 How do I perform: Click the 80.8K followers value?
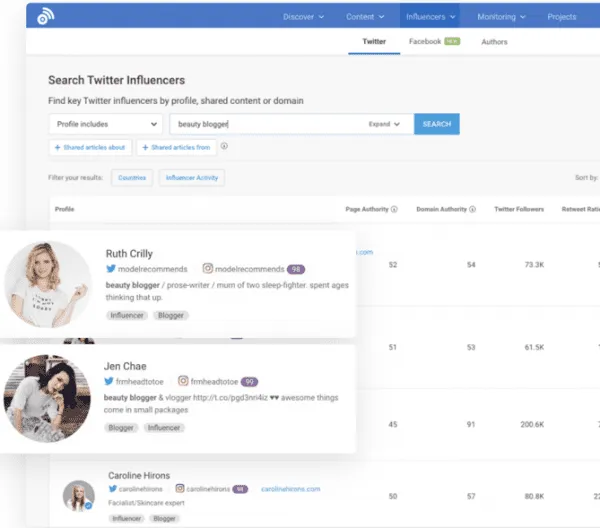click(x=534, y=496)
